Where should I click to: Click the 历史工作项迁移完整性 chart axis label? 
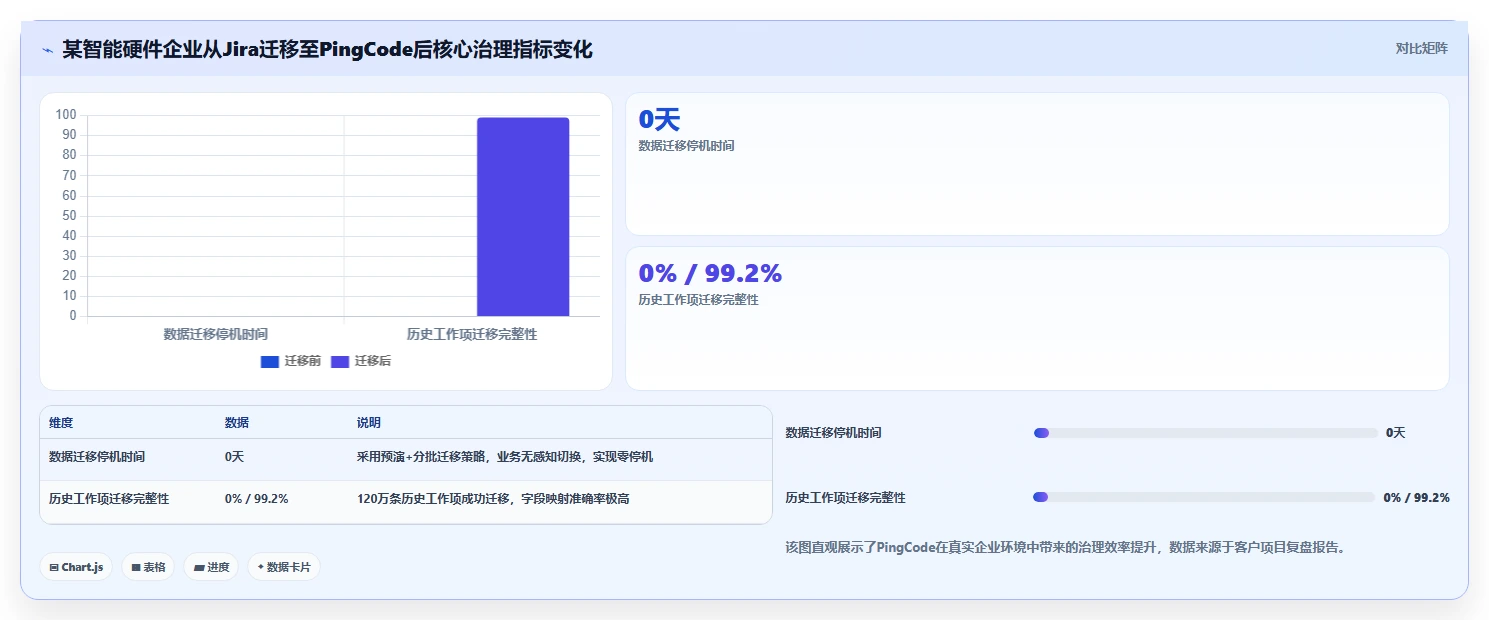click(x=472, y=334)
